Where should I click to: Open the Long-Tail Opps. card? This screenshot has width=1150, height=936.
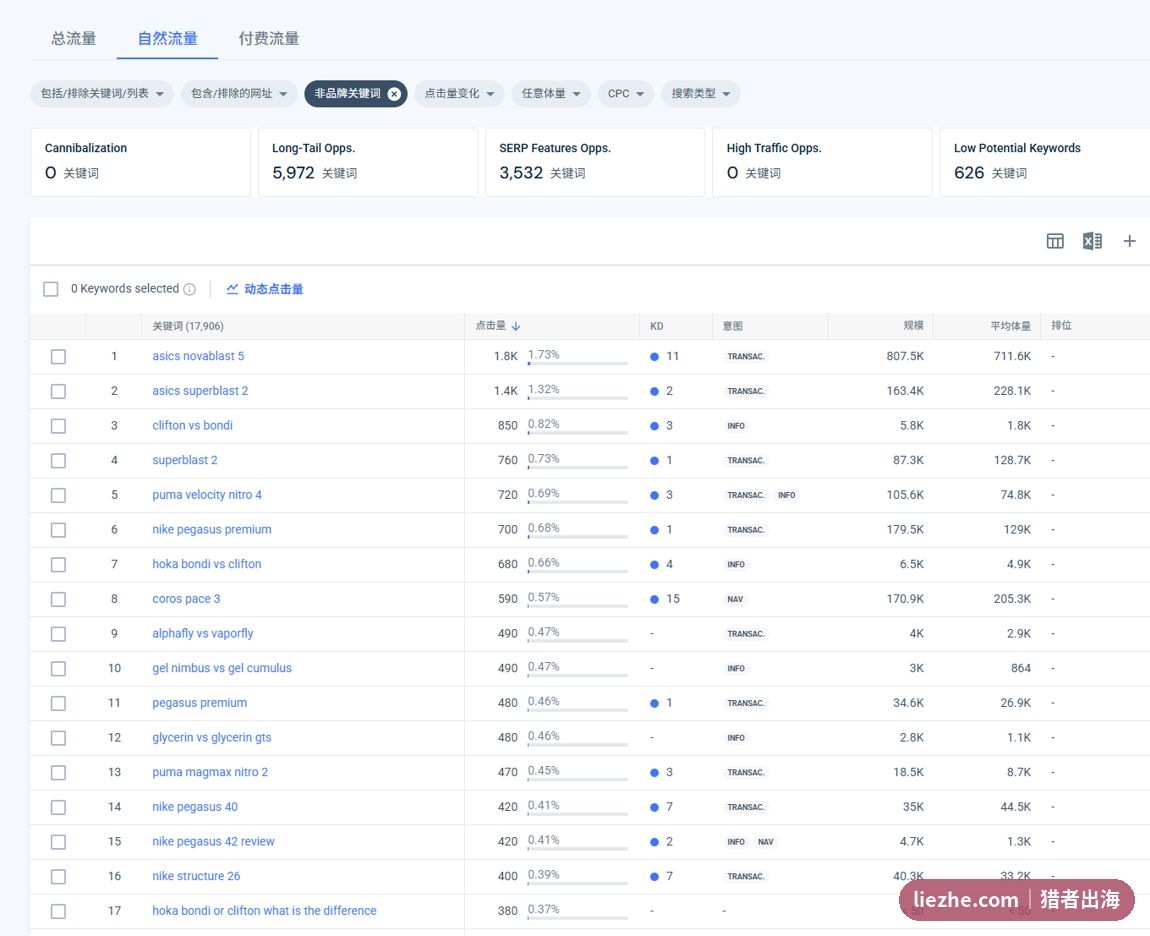pos(368,162)
